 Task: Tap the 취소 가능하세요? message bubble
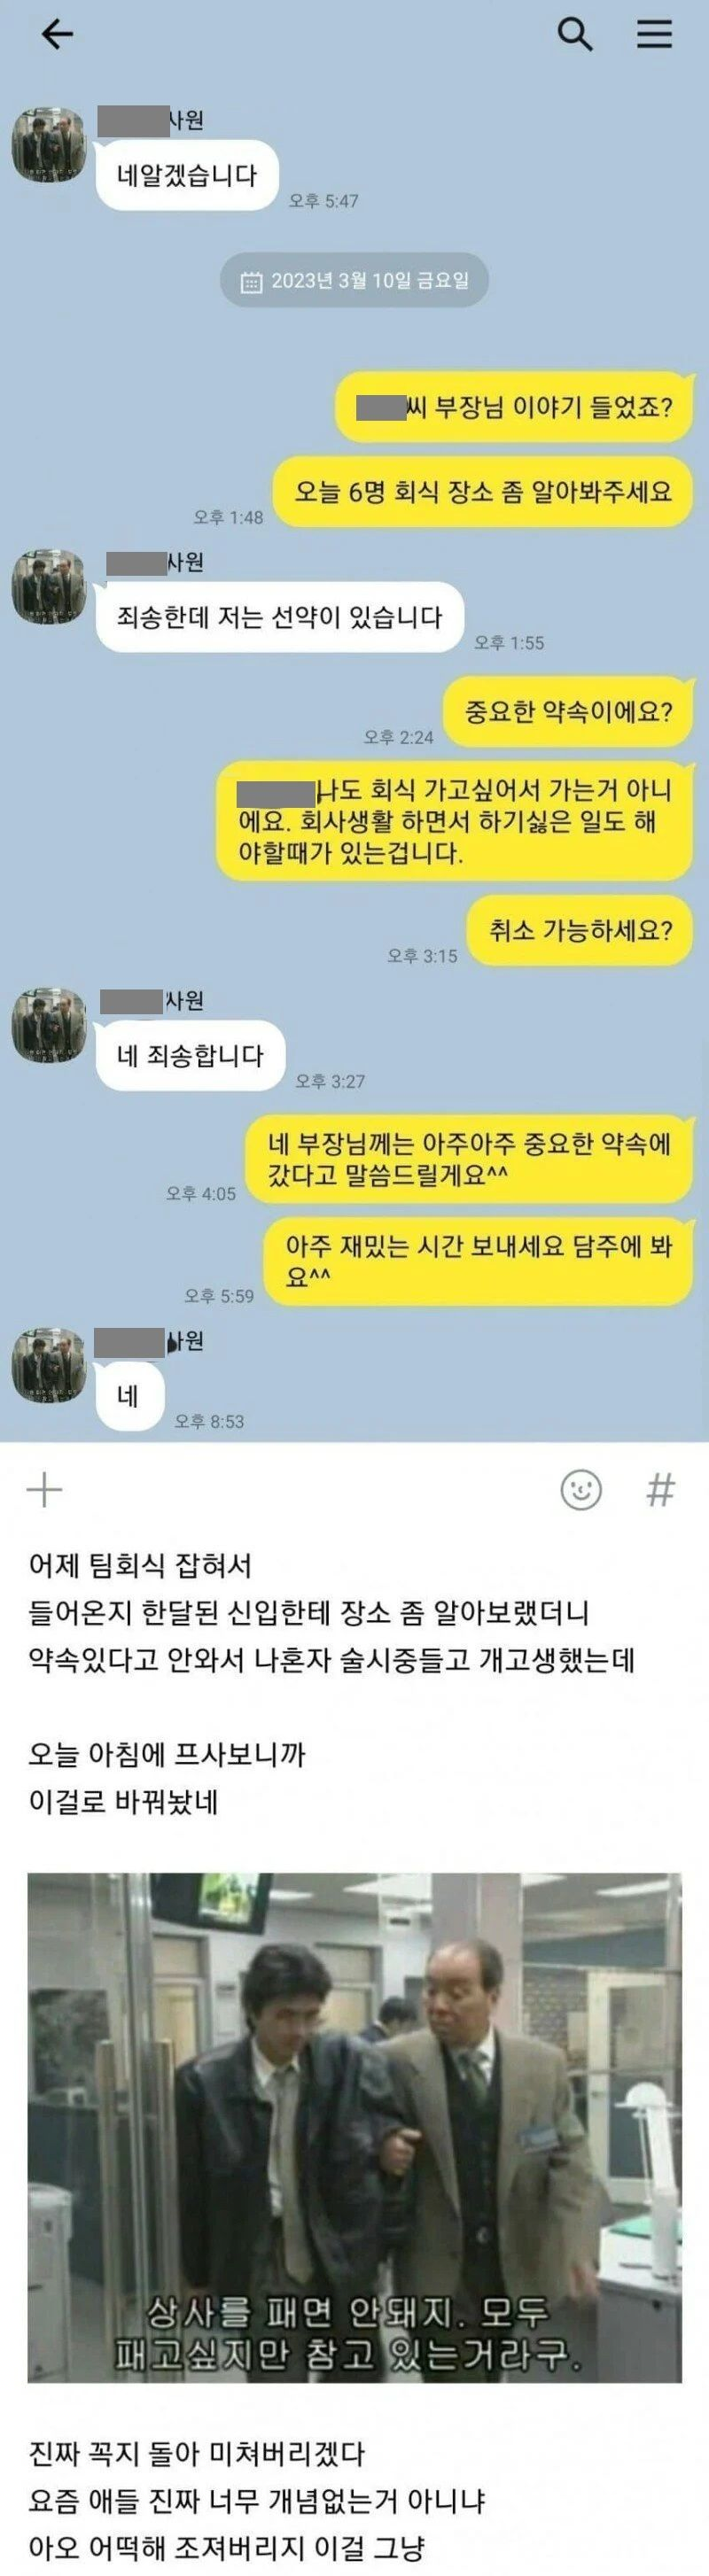pyautogui.click(x=580, y=931)
